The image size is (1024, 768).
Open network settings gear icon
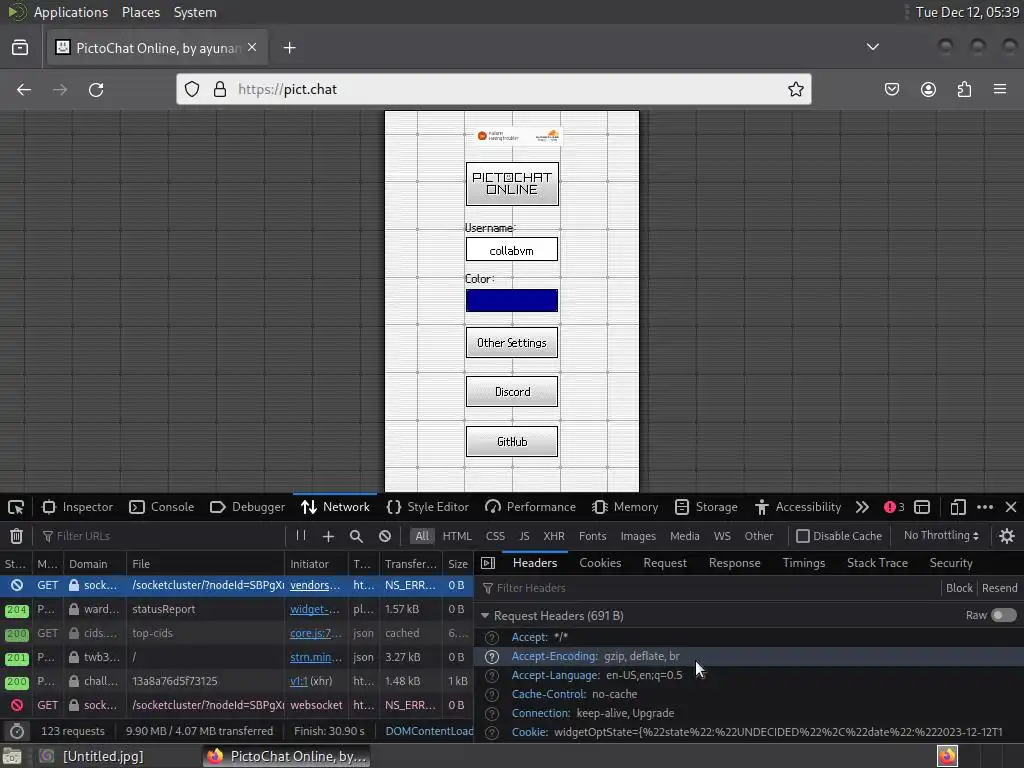pos(1007,536)
